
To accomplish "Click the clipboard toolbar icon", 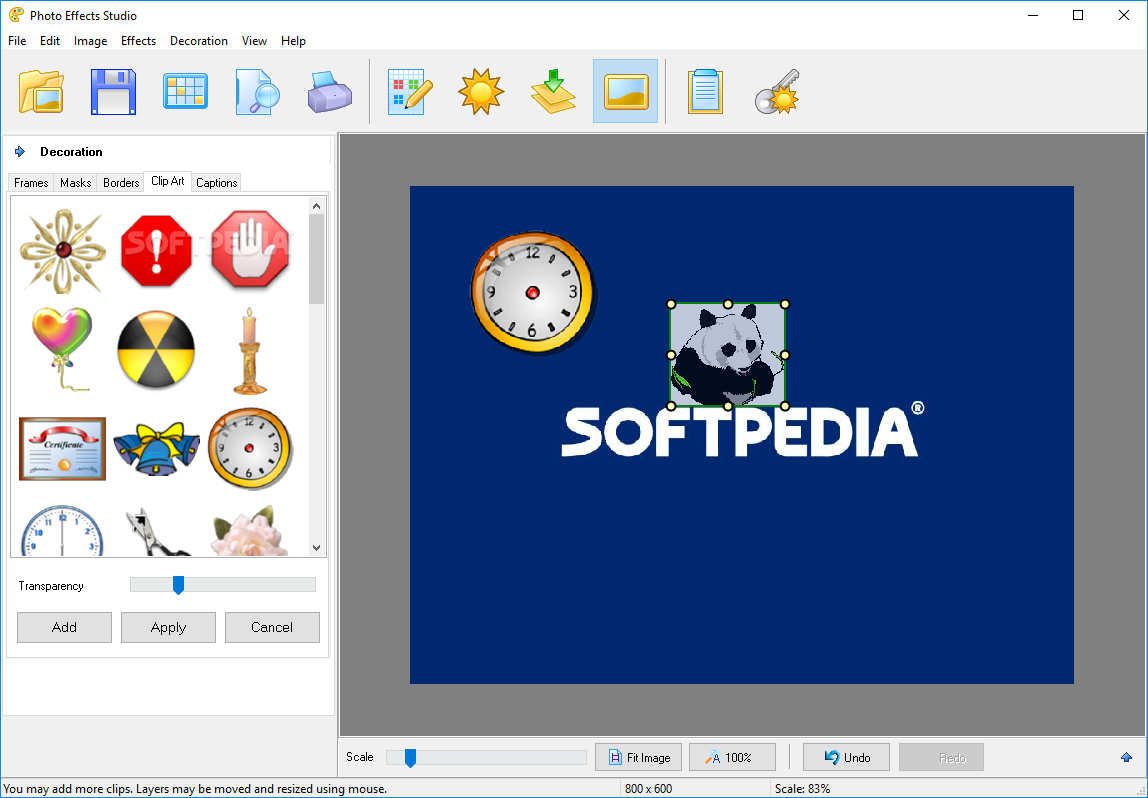I will [705, 92].
